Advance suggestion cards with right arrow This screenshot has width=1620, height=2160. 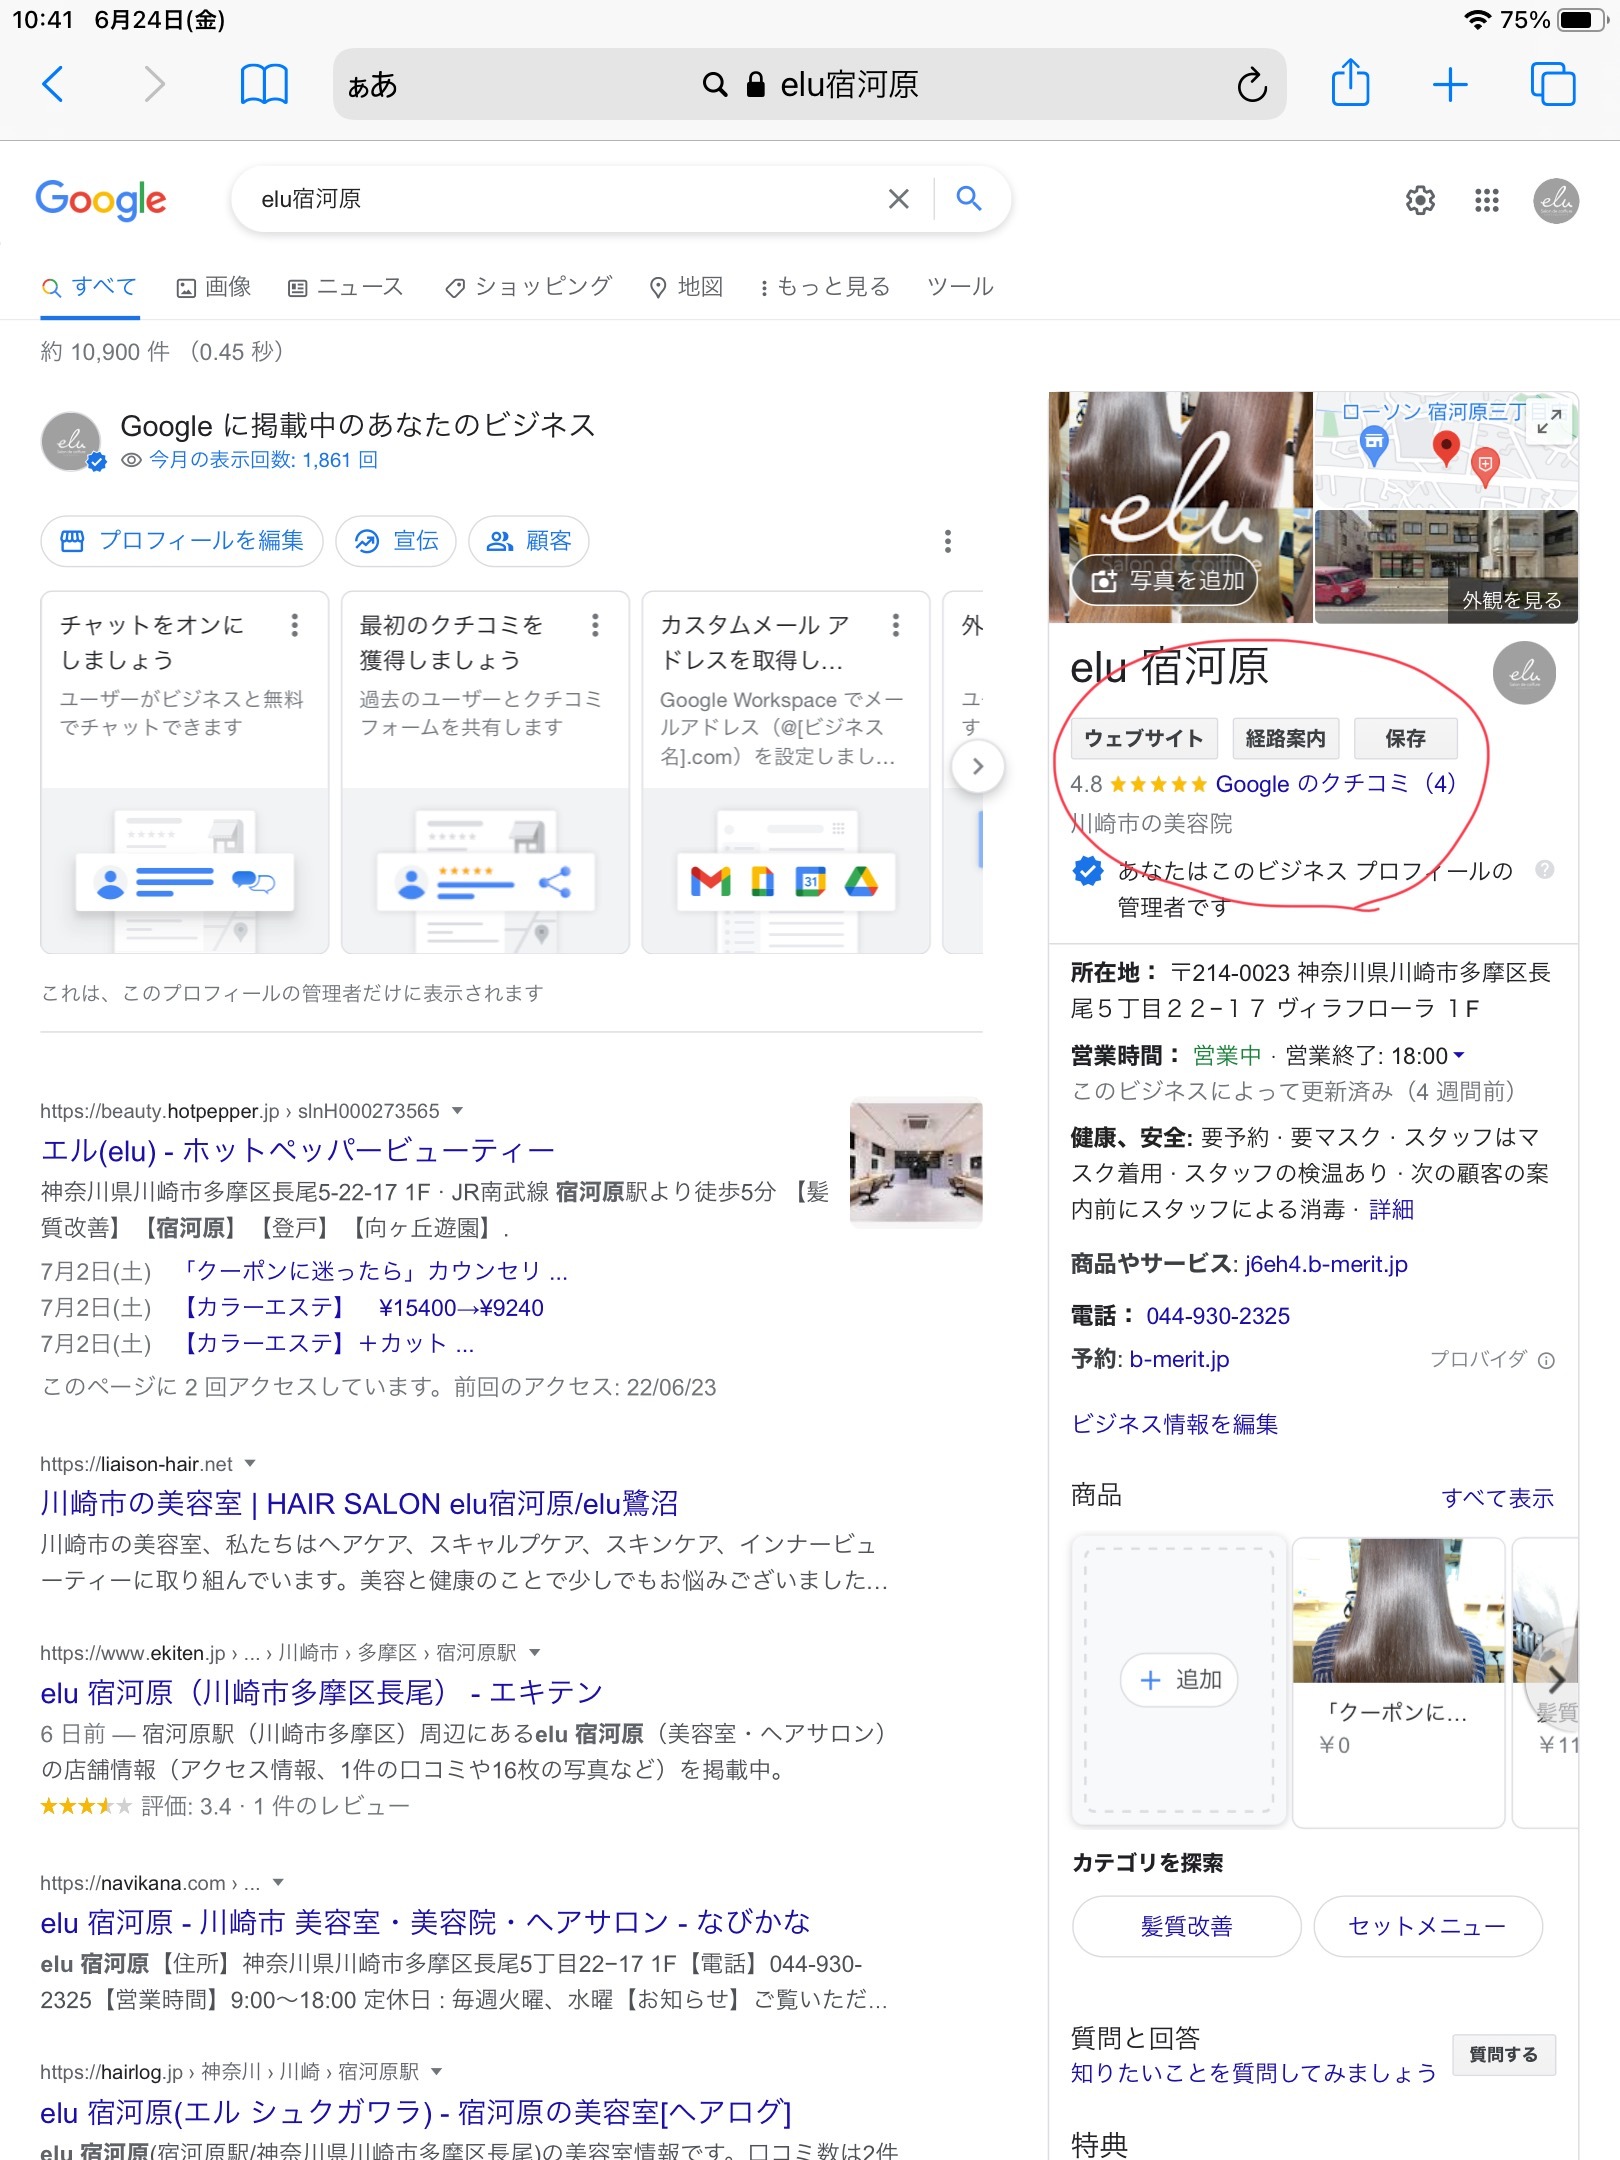[977, 766]
